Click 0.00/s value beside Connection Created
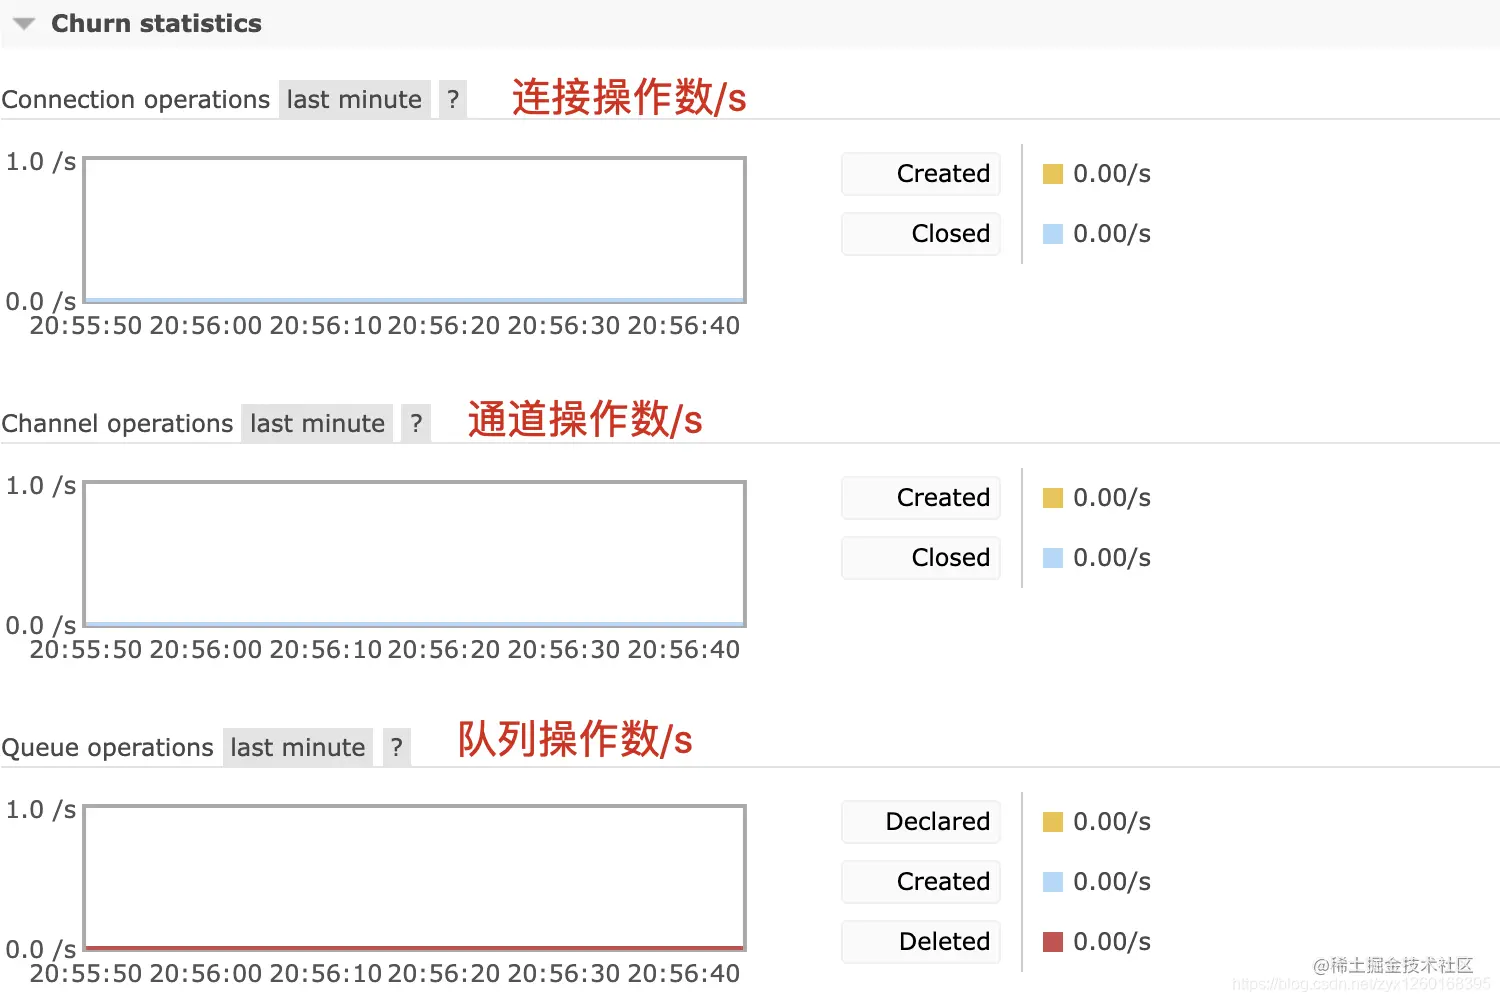1500x1002 pixels. coord(1112,174)
